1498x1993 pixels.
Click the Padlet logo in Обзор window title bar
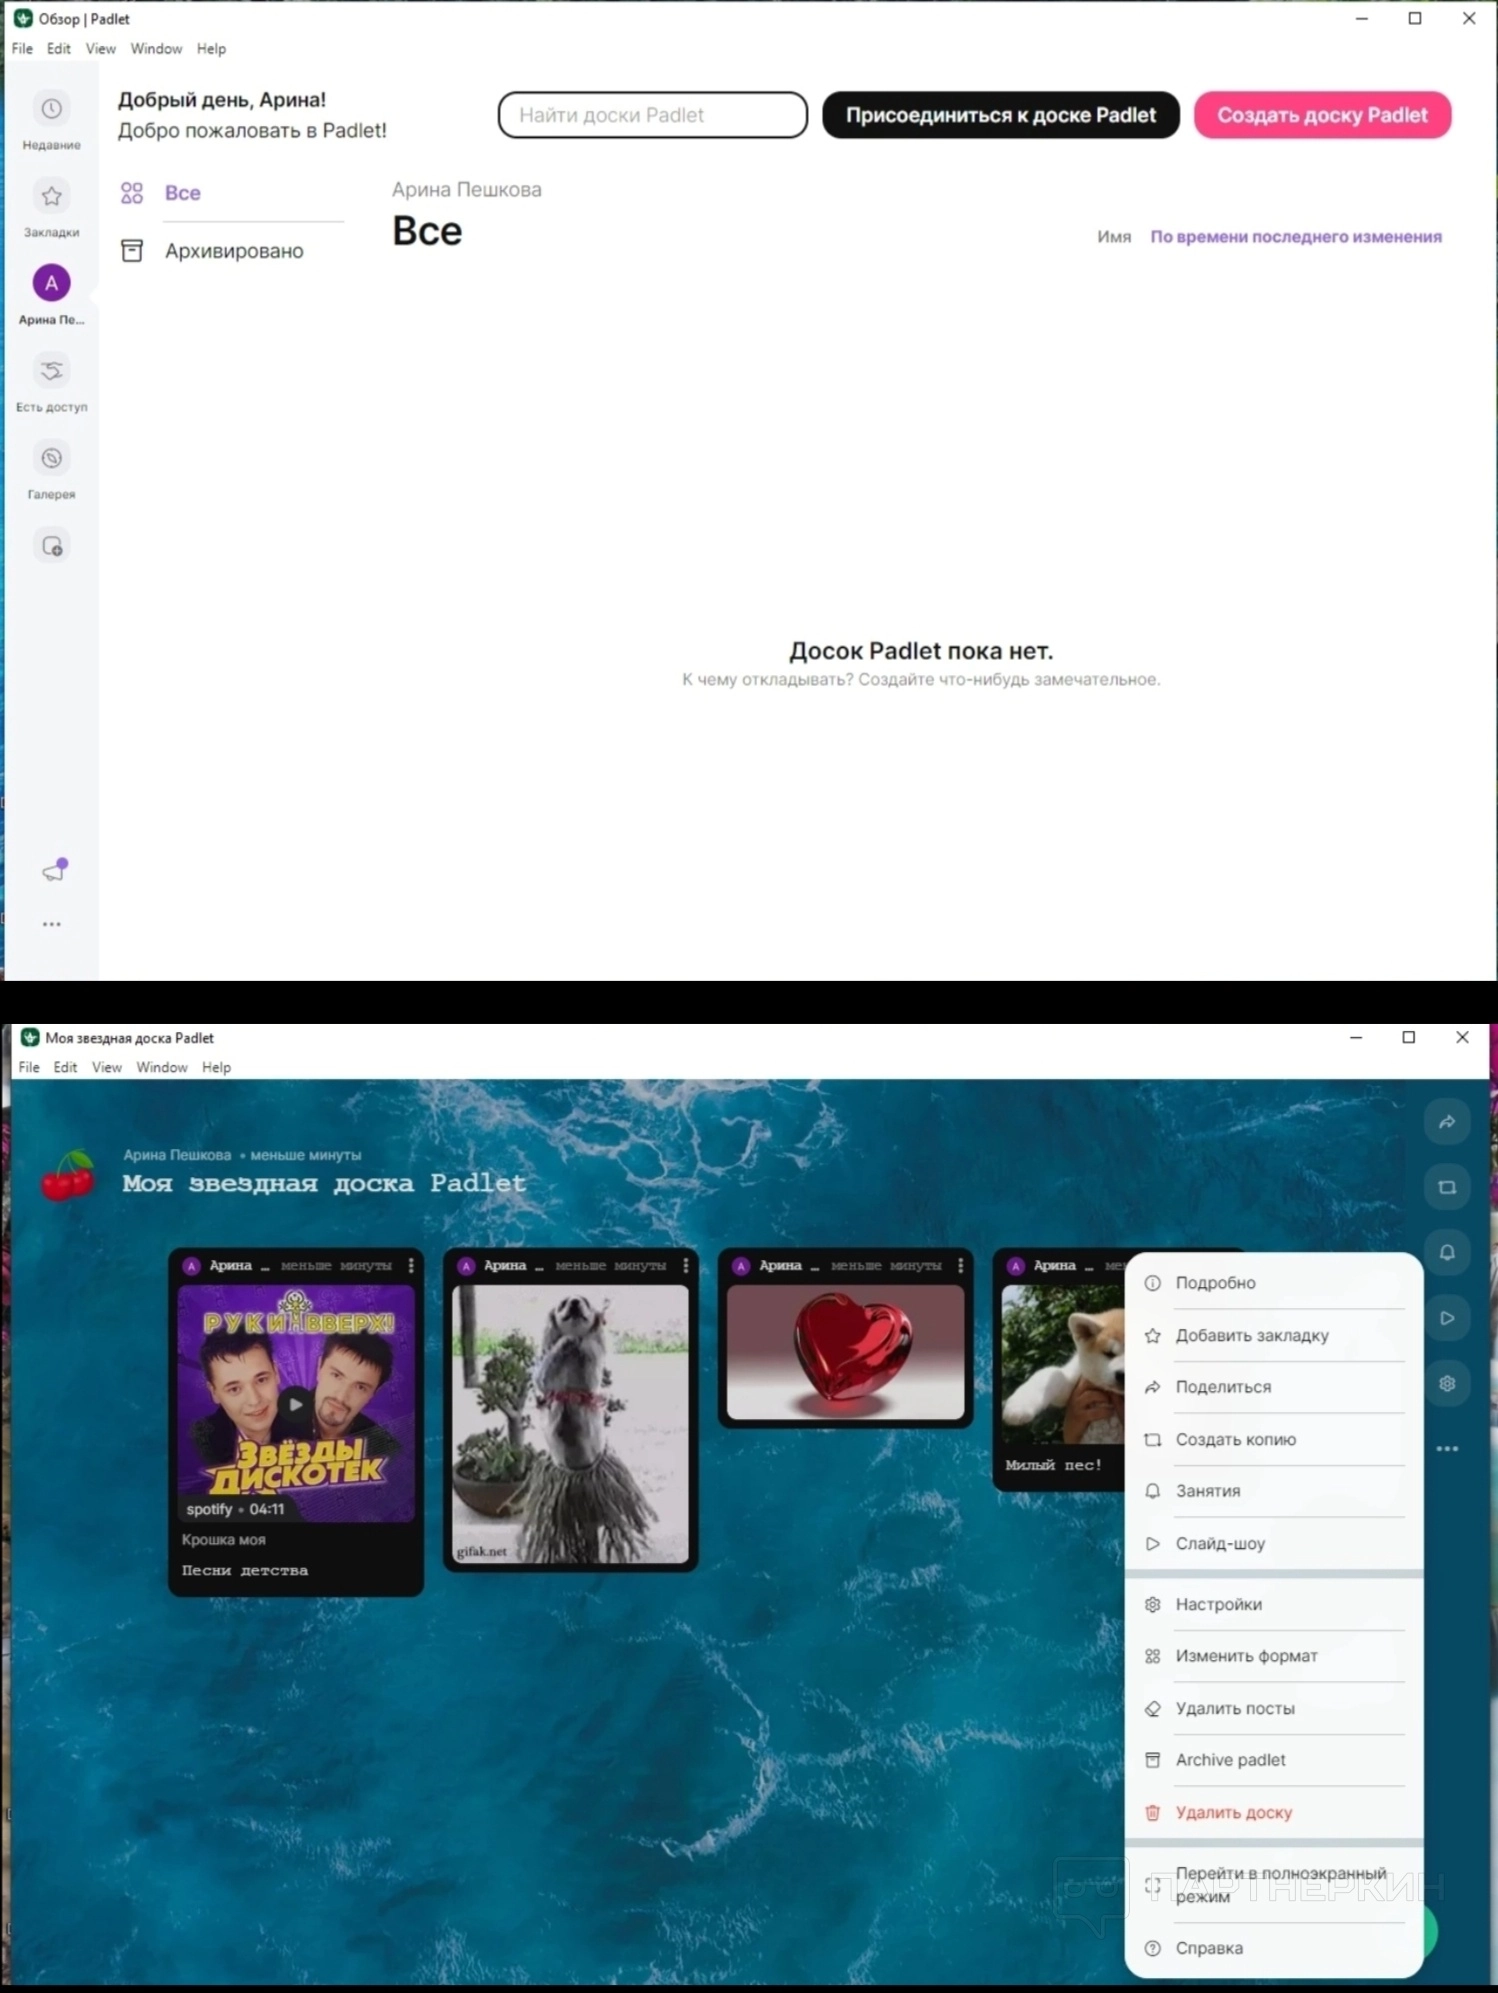tap(23, 18)
